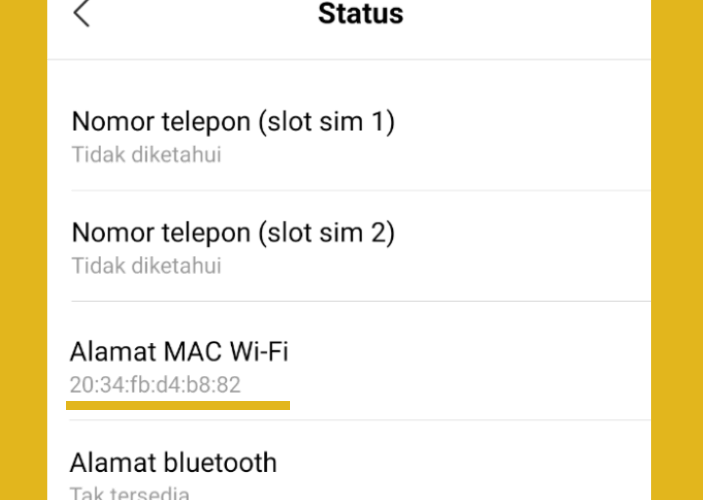
Task: Click the right yellow border strip
Action: pyautogui.click(x=677, y=250)
